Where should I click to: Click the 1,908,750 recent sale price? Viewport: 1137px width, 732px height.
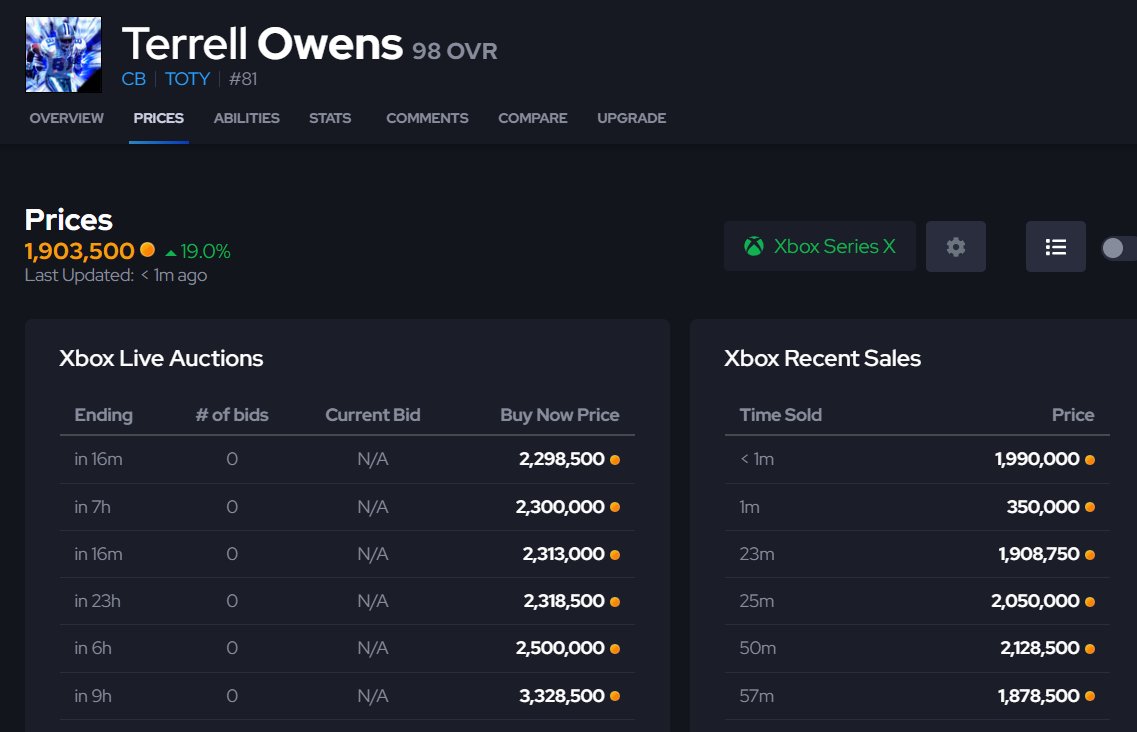coord(1039,554)
